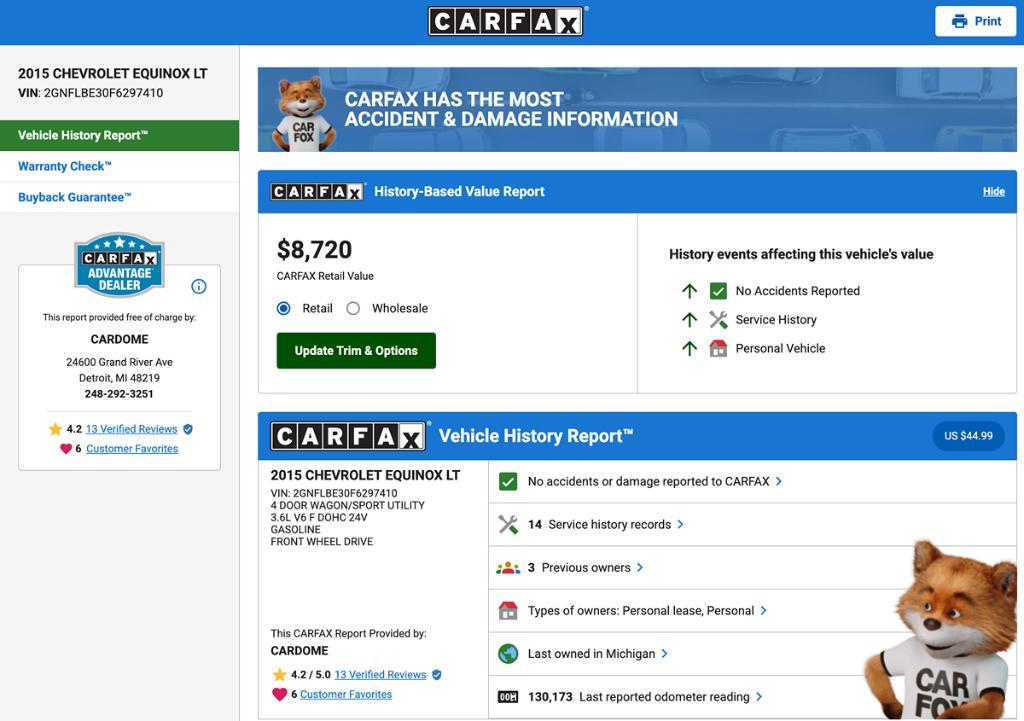This screenshot has height=721, width=1024.
Task: Click Update Trim & Options button
Action: [356, 351]
